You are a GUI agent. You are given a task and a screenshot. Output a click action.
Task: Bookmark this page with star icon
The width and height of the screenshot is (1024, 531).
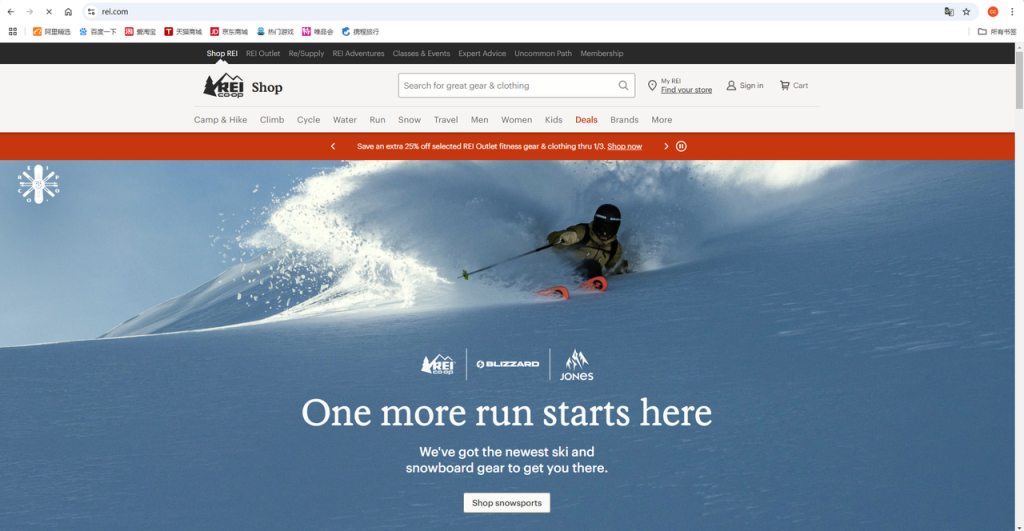(x=966, y=12)
